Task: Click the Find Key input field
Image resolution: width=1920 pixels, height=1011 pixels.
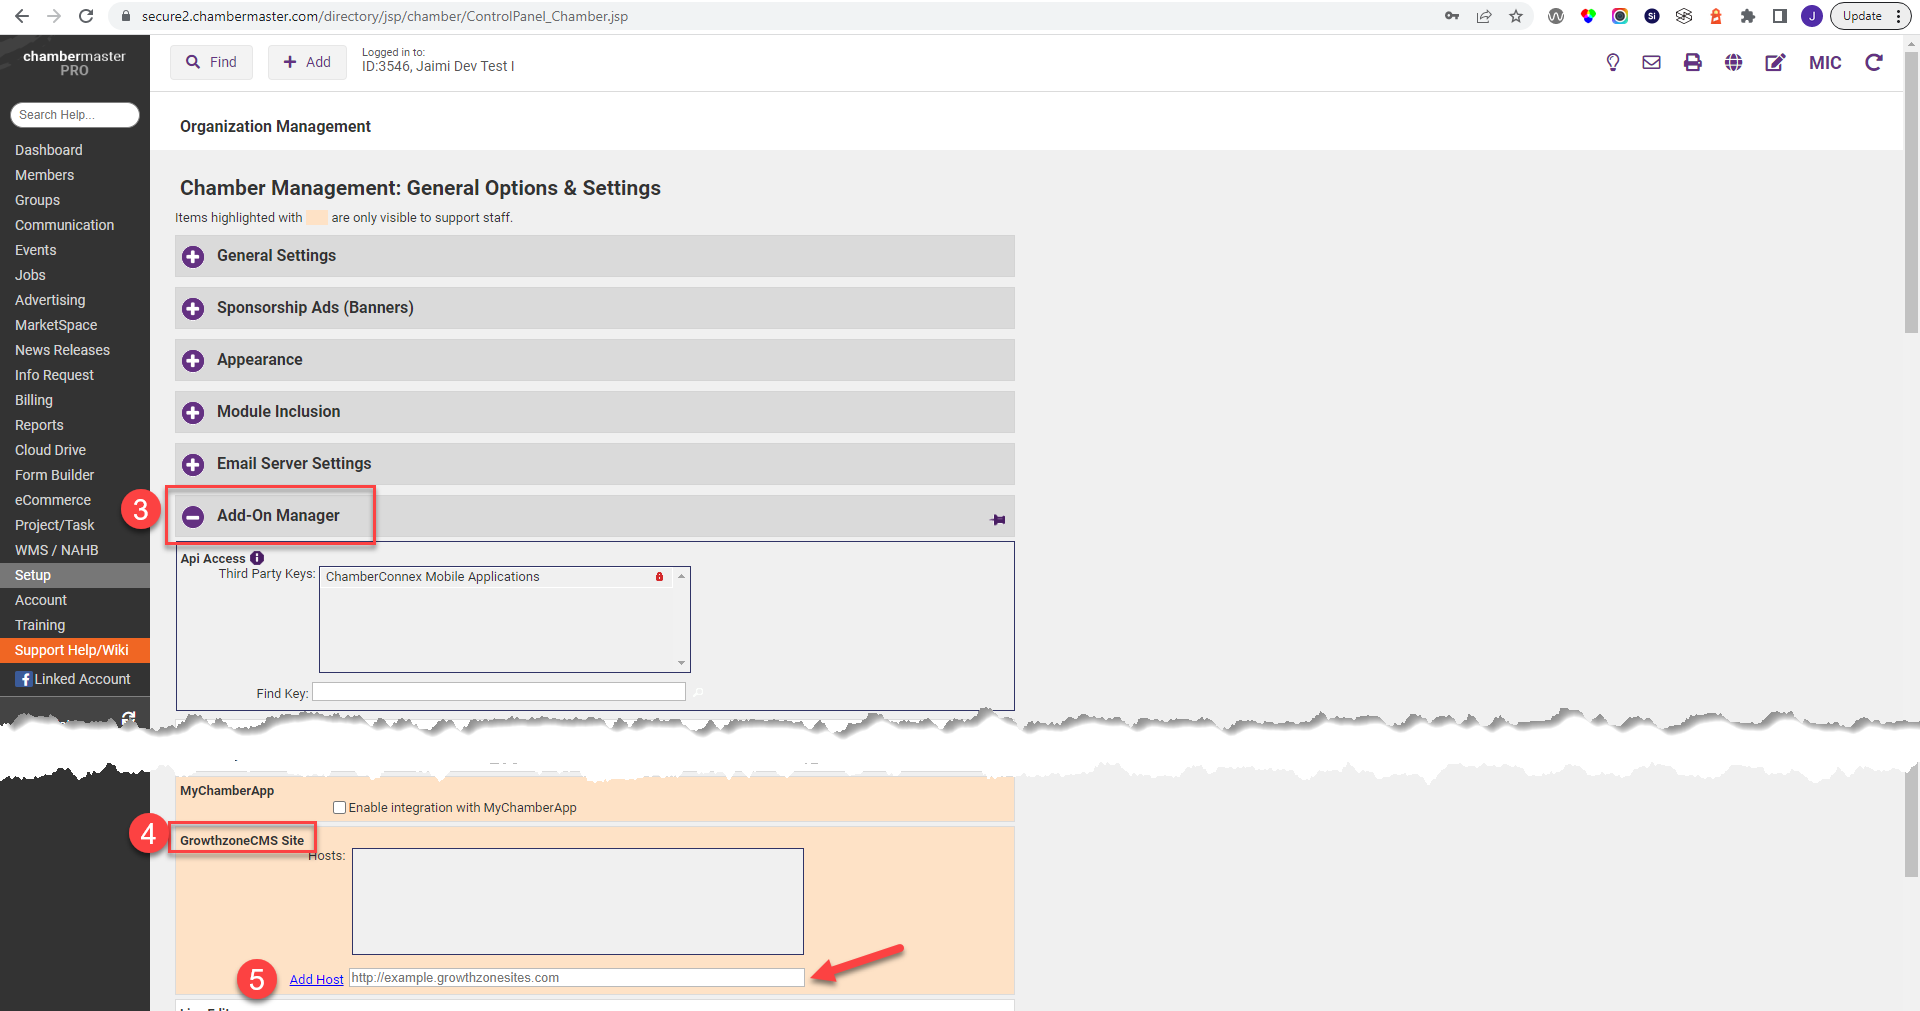Action: pyautogui.click(x=498, y=692)
